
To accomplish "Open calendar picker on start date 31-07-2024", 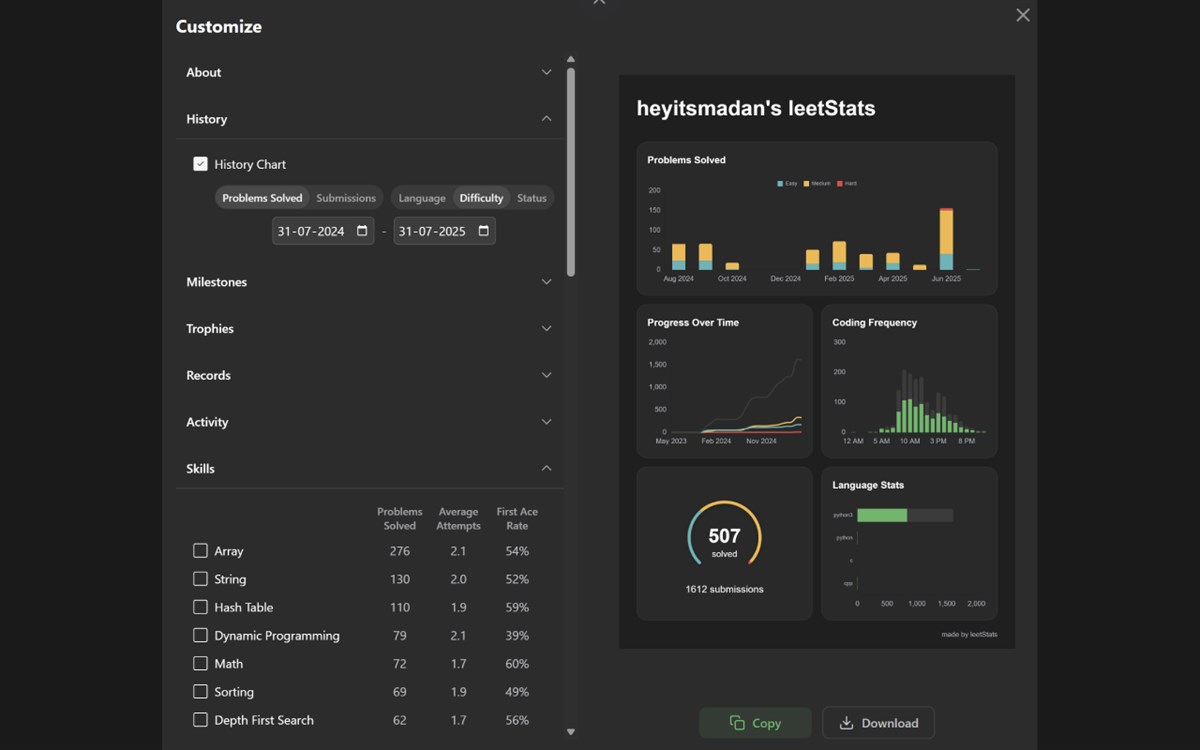I will pos(362,231).
